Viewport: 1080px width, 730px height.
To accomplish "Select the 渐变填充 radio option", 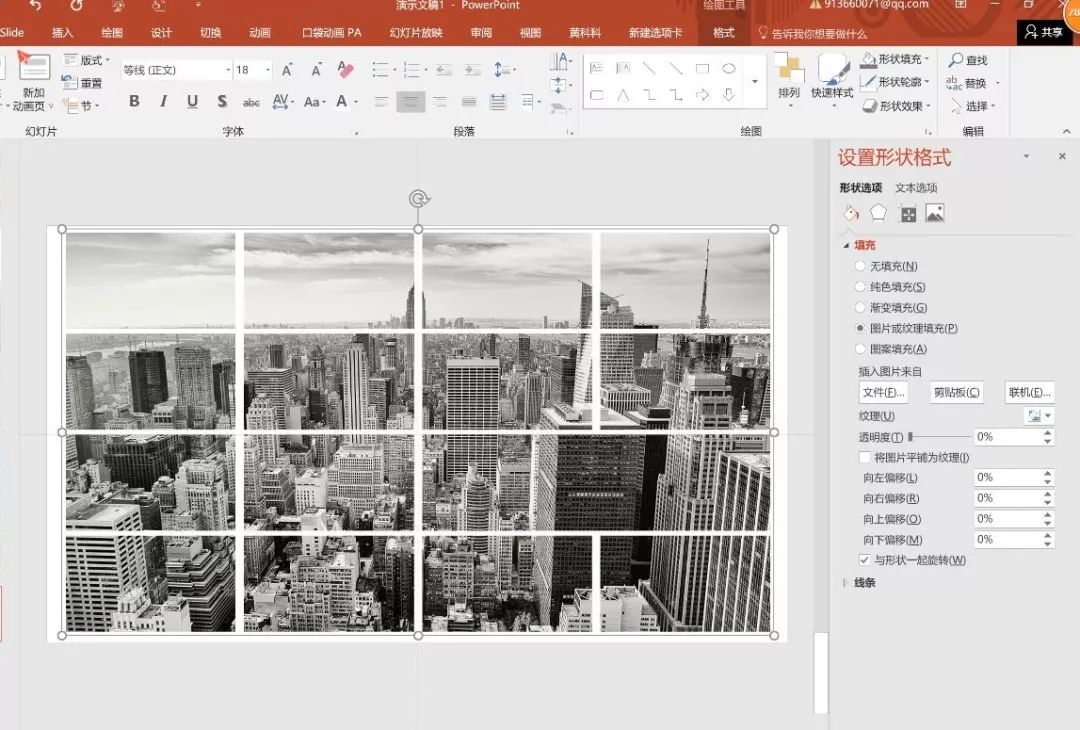I will coord(861,308).
